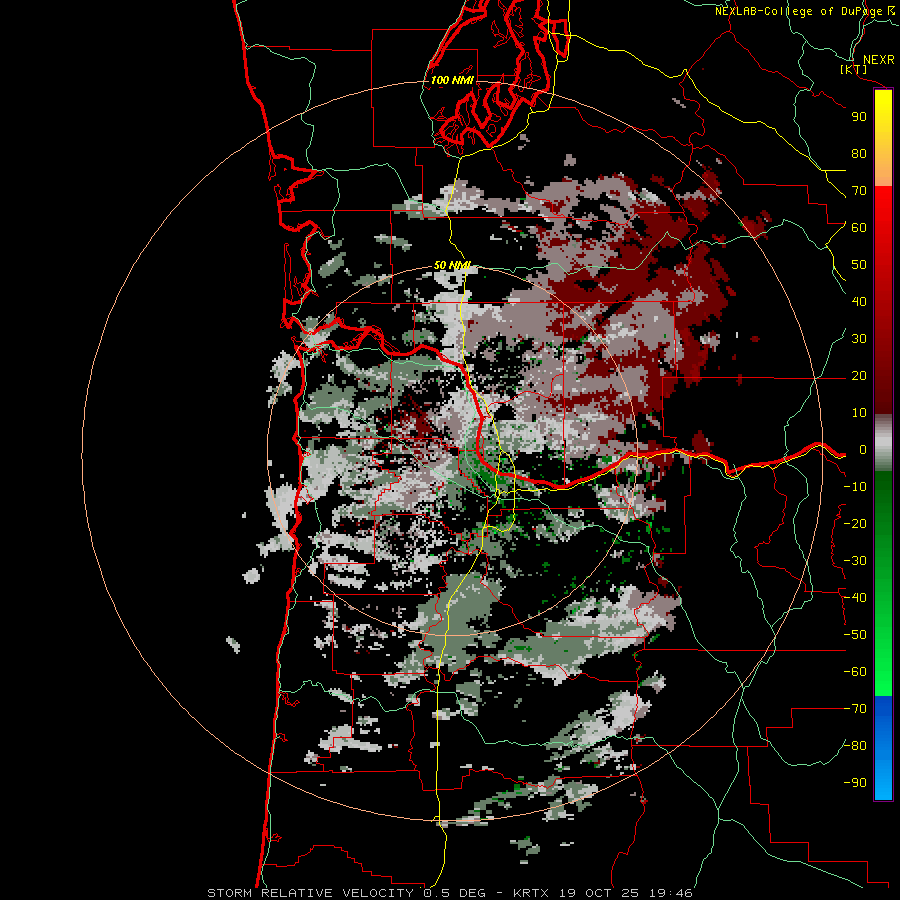Image resolution: width=900 pixels, height=900 pixels.
Task: Click the positive 60 scale value
Action: point(859,227)
